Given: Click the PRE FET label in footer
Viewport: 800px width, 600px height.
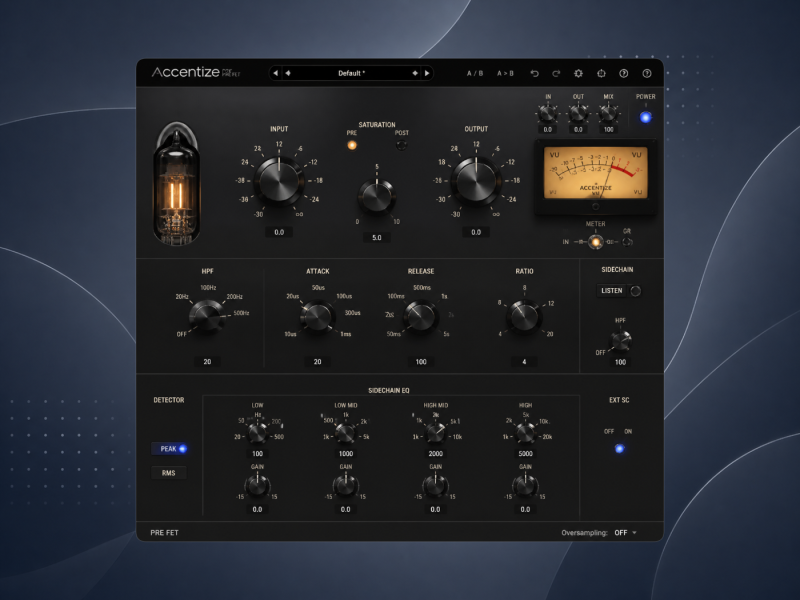Looking at the screenshot, I should 164,533.
